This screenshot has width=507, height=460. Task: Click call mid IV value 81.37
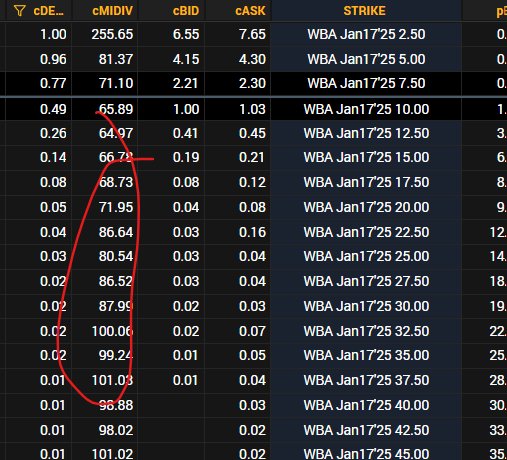click(x=116, y=59)
